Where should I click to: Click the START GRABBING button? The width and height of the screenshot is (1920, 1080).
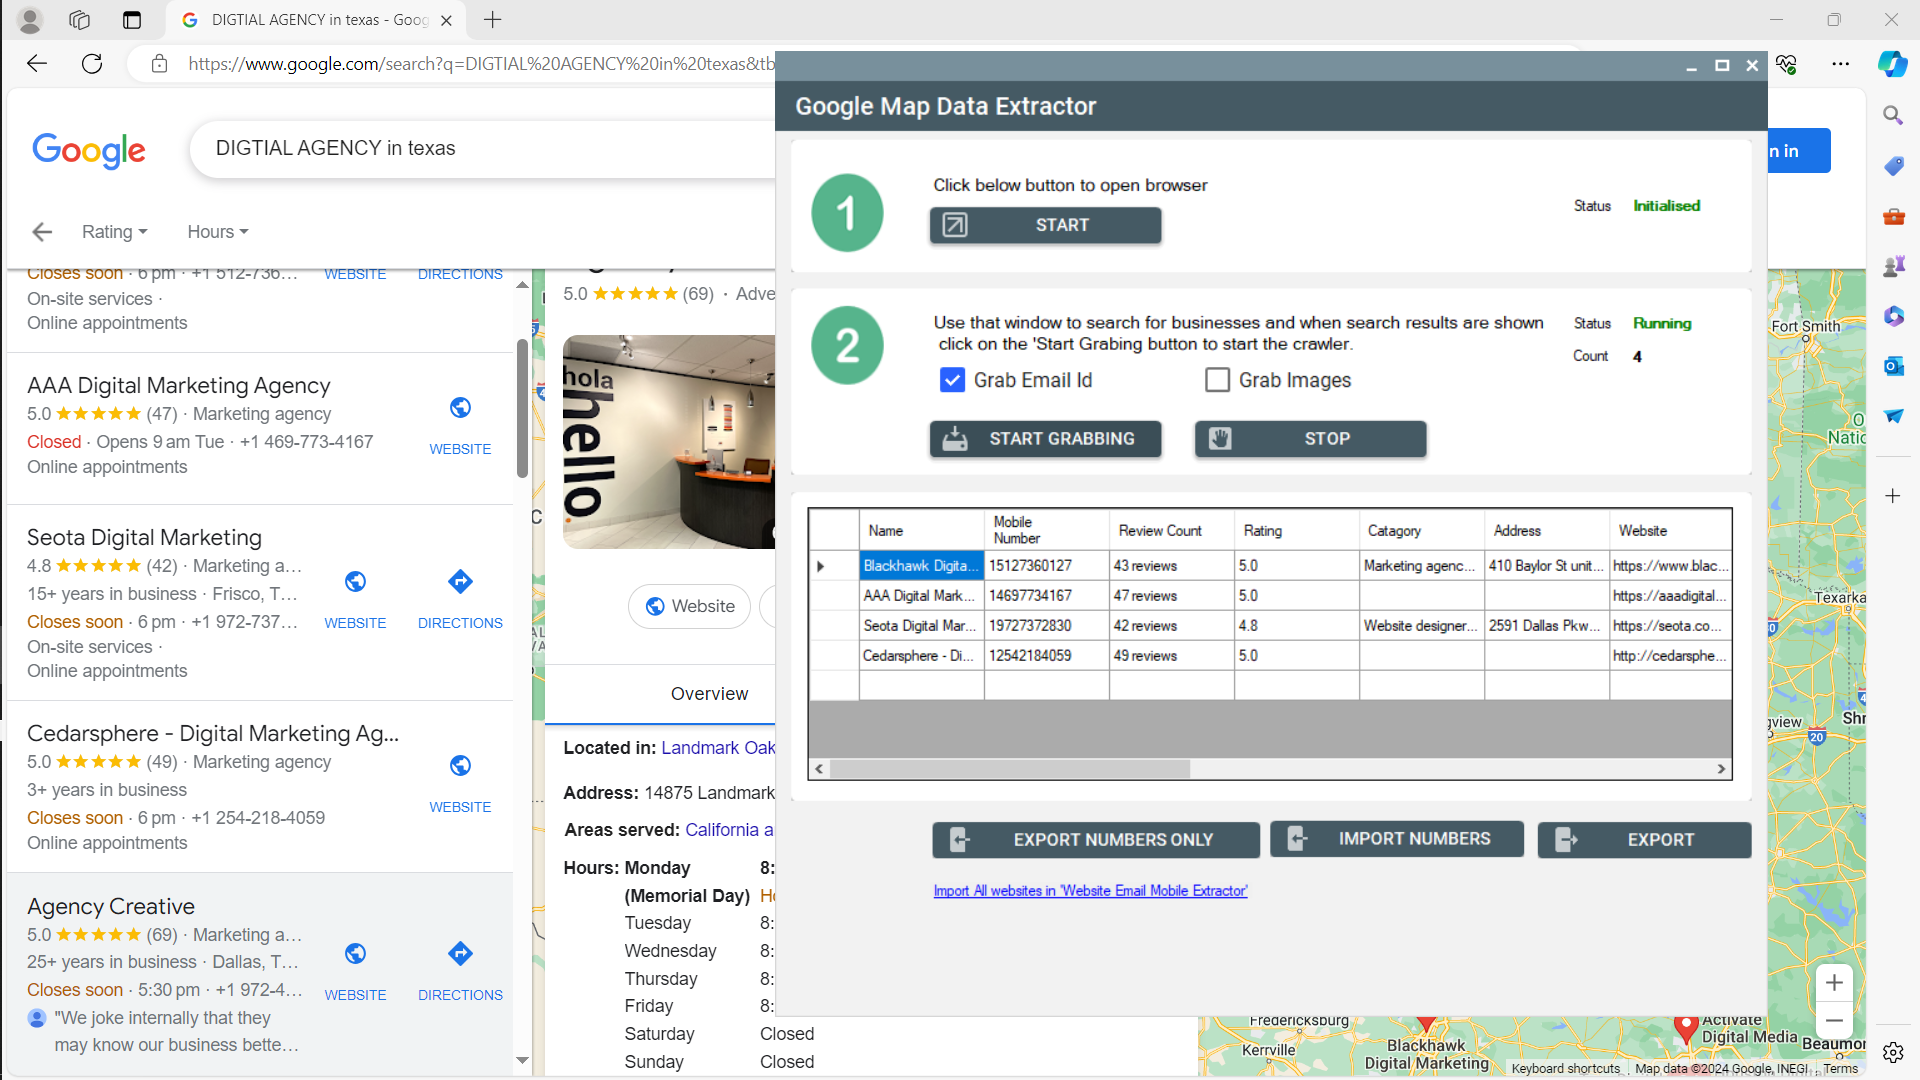(x=1045, y=439)
